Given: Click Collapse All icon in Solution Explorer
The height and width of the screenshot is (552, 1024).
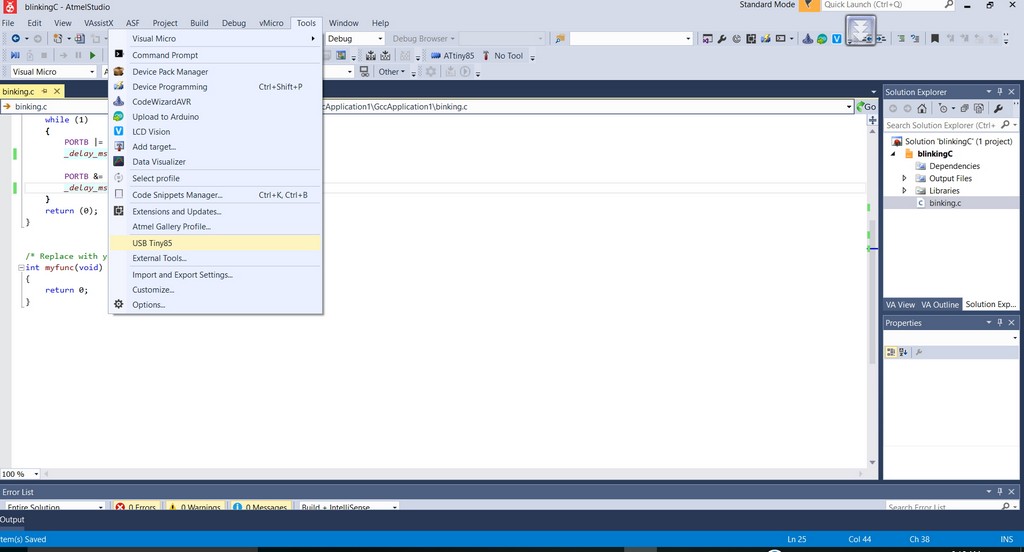Looking at the screenshot, I should pos(964,108).
